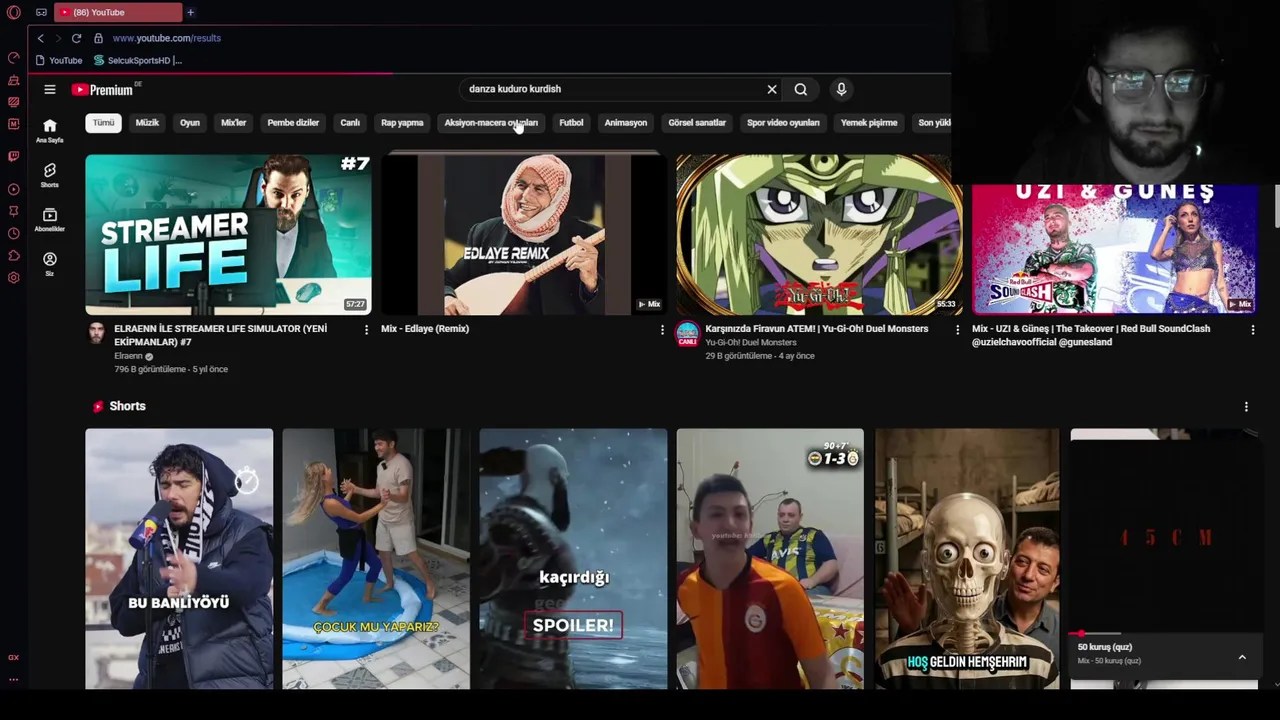Open the Shorts section three-dot menu
The width and height of the screenshot is (1280, 720).
[x=1246, y=406]
